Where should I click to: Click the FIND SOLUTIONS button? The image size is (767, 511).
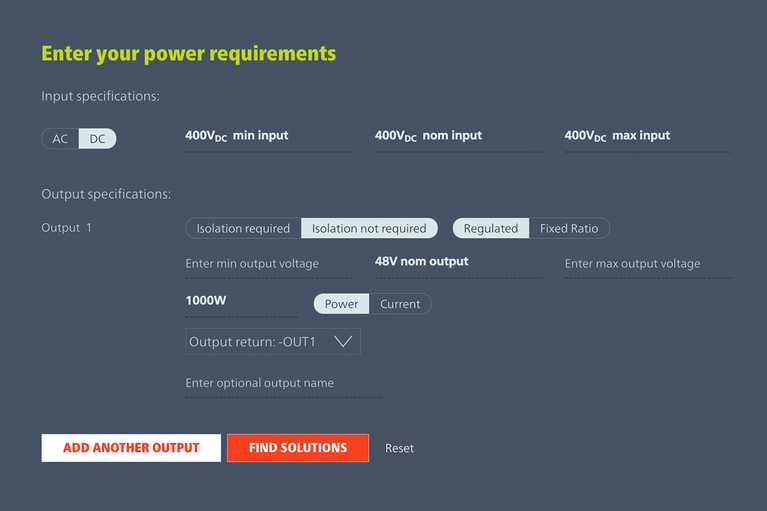pyautogui.click(x=298, y=448)
